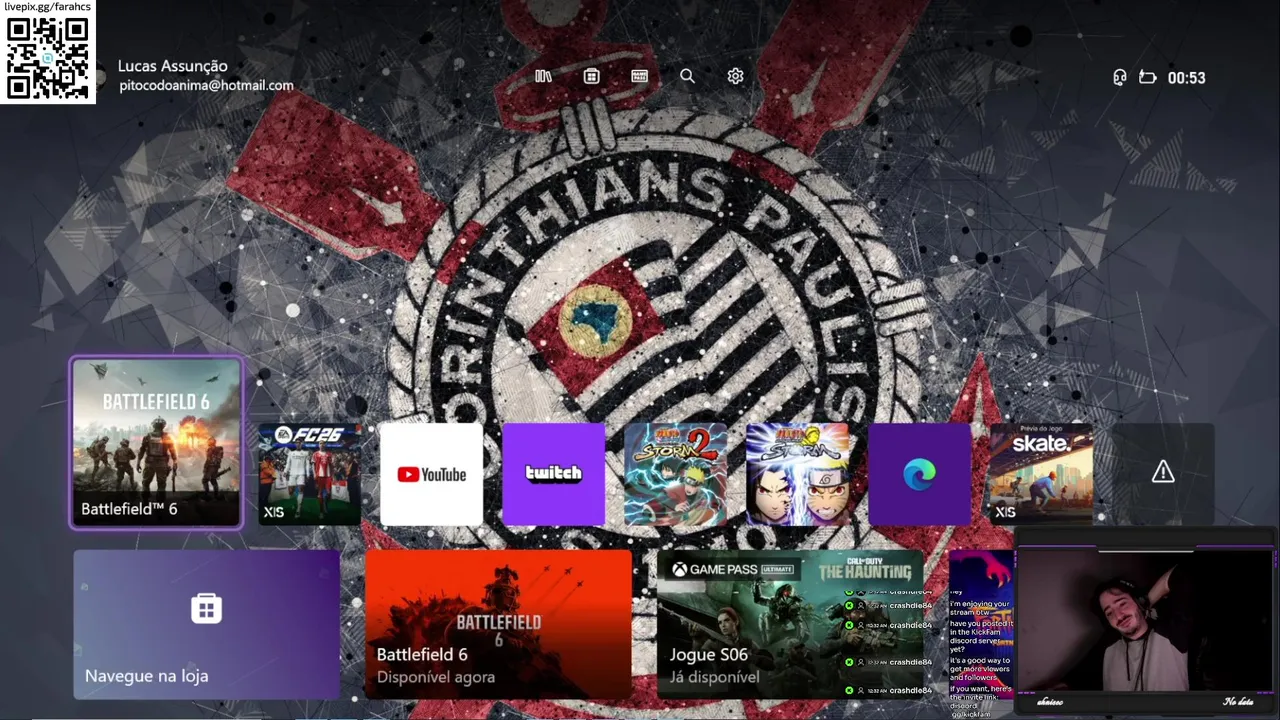
Task: Open My games & apps library icon
Action: 543,76
